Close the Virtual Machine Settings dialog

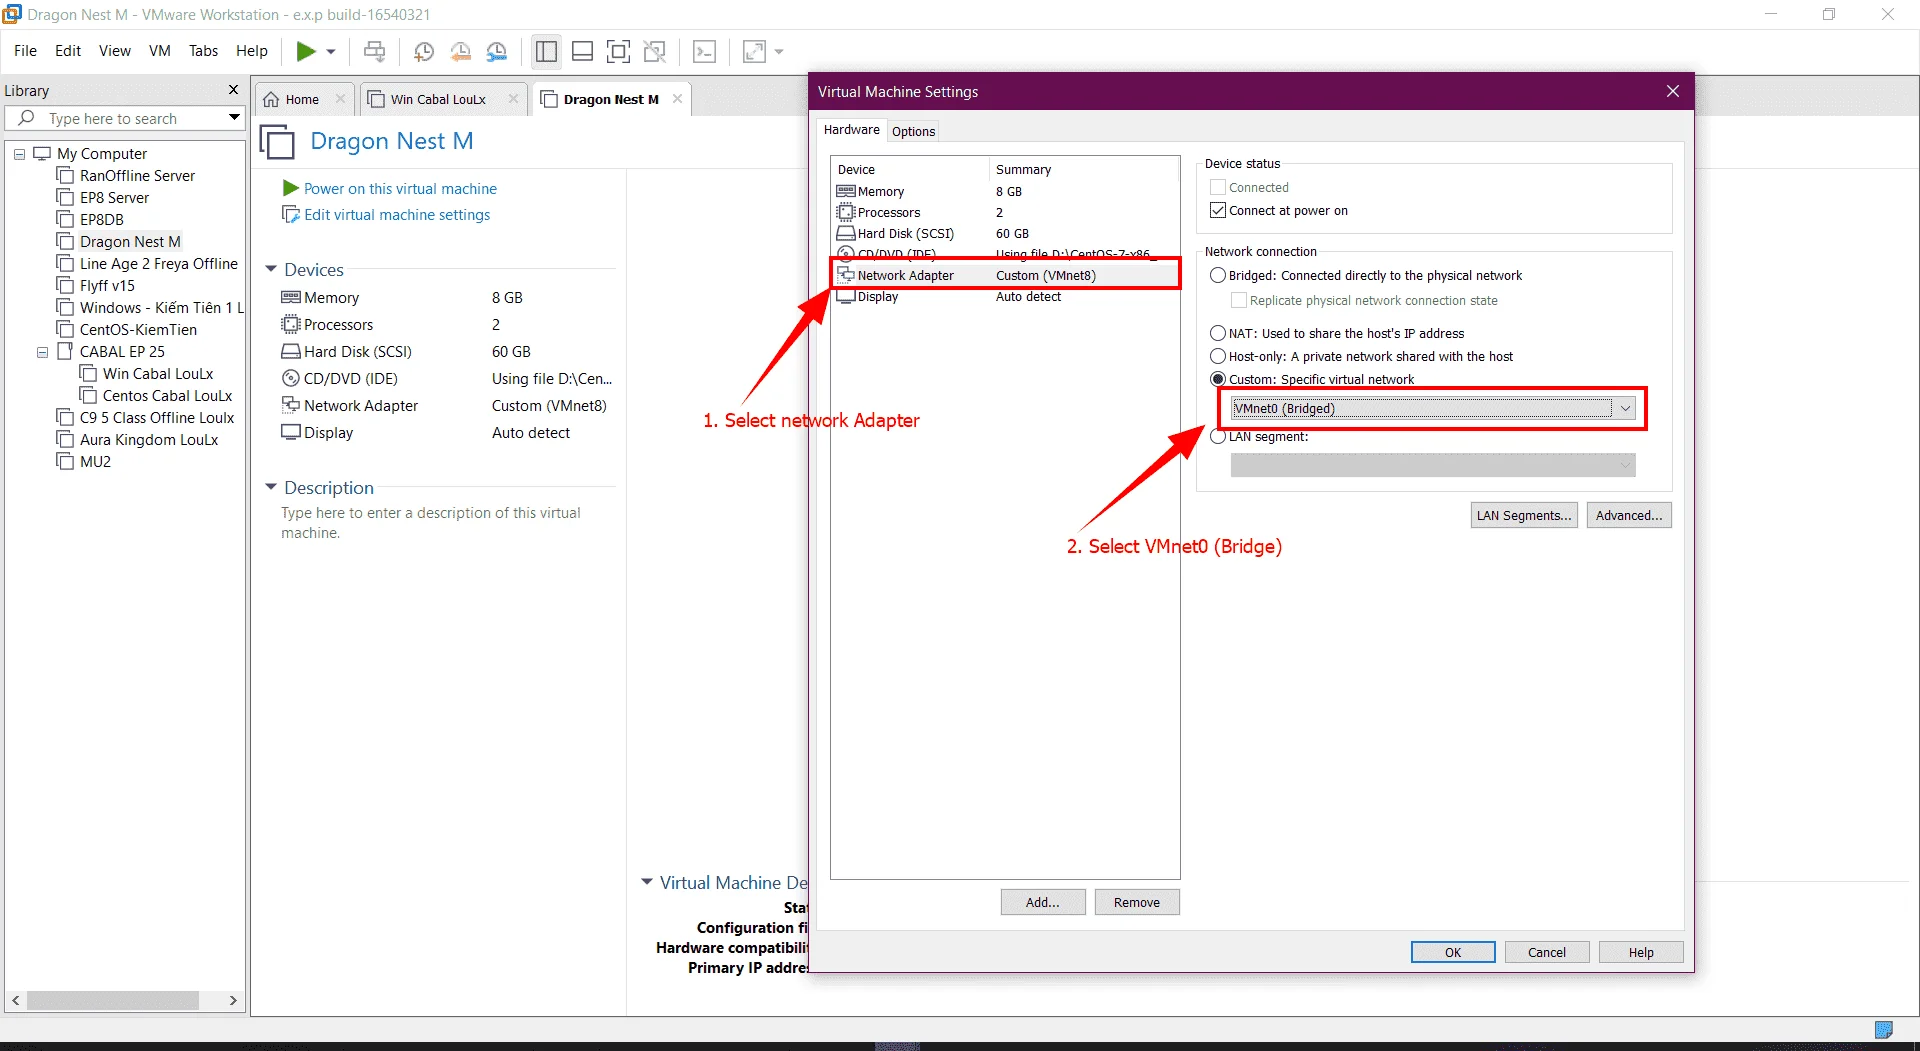point(1673,91)
